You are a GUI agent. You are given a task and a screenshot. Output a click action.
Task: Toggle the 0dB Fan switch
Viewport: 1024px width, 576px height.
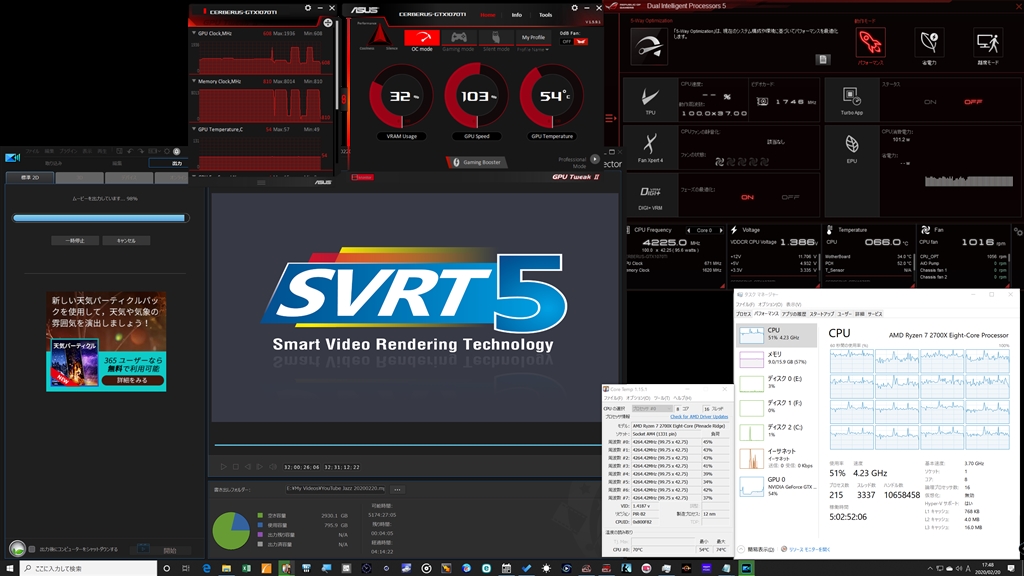pyautogui.click(x=573, y=41)
